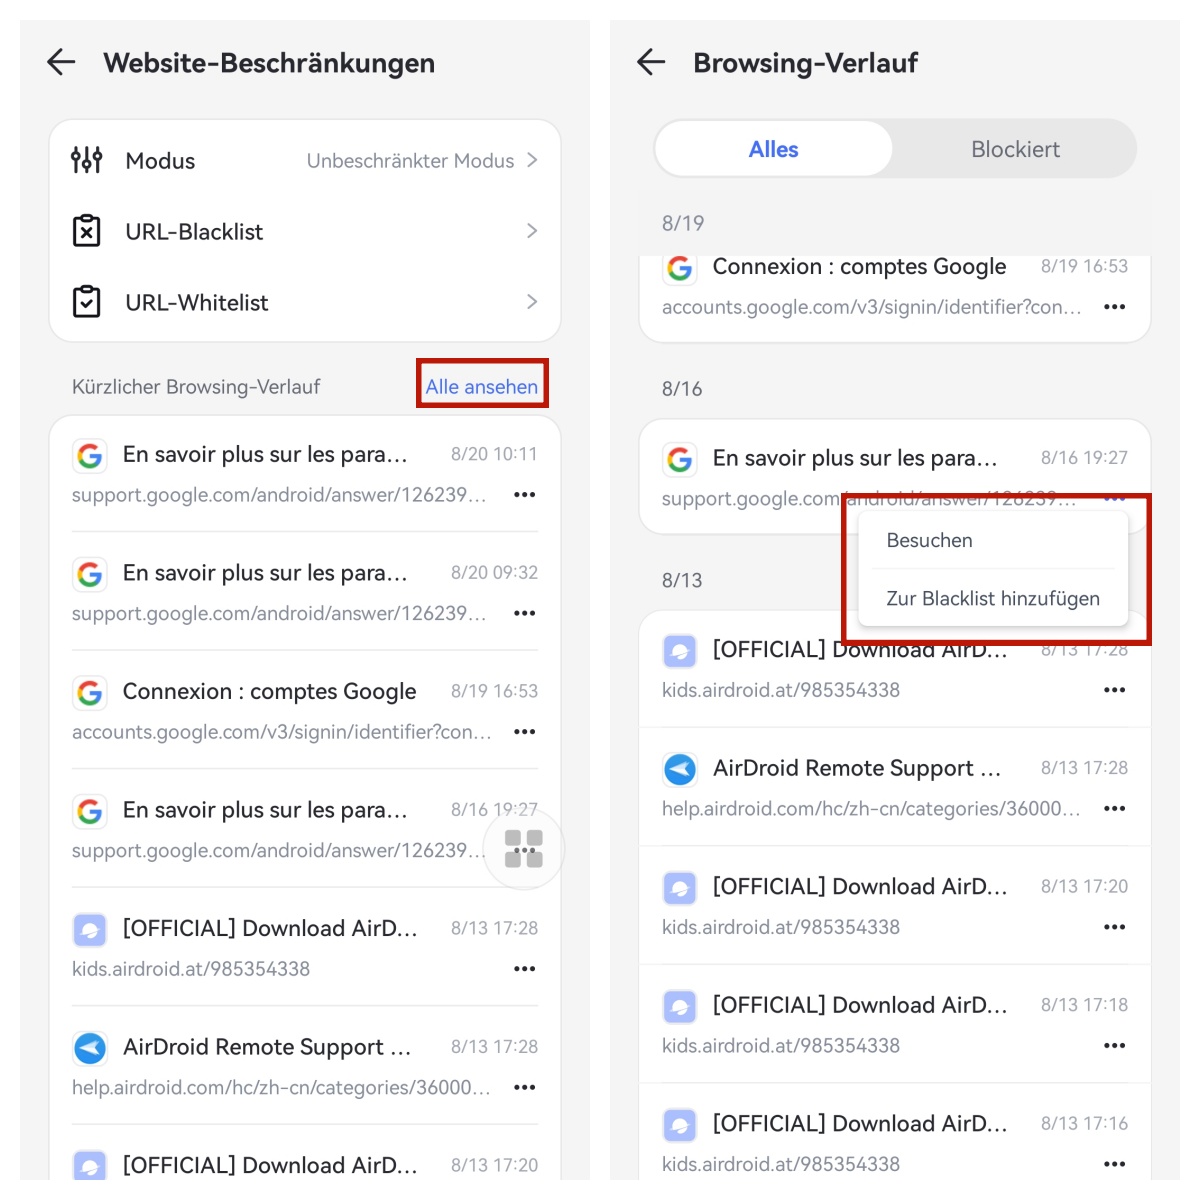Image resolution: width=1200 pixels, height=1200 pixels.
Task: Open more options for 8/20 10:11 entry
Action: click(x=524, y=494)
